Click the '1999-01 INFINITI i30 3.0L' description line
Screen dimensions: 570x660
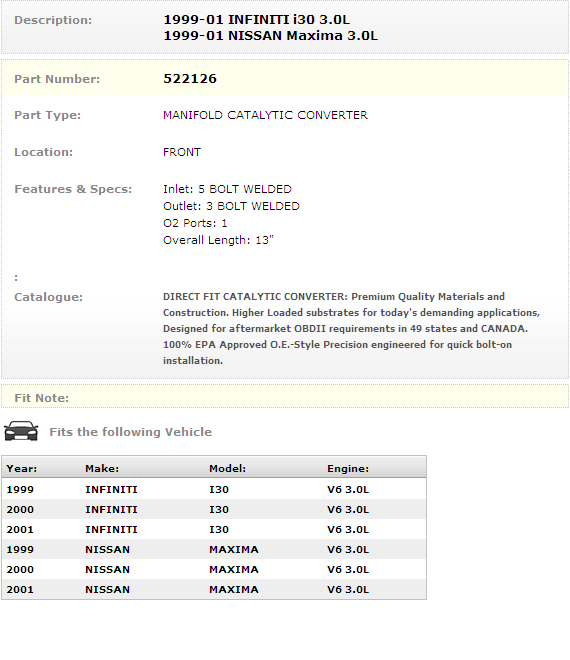click(x=256, y=20)
